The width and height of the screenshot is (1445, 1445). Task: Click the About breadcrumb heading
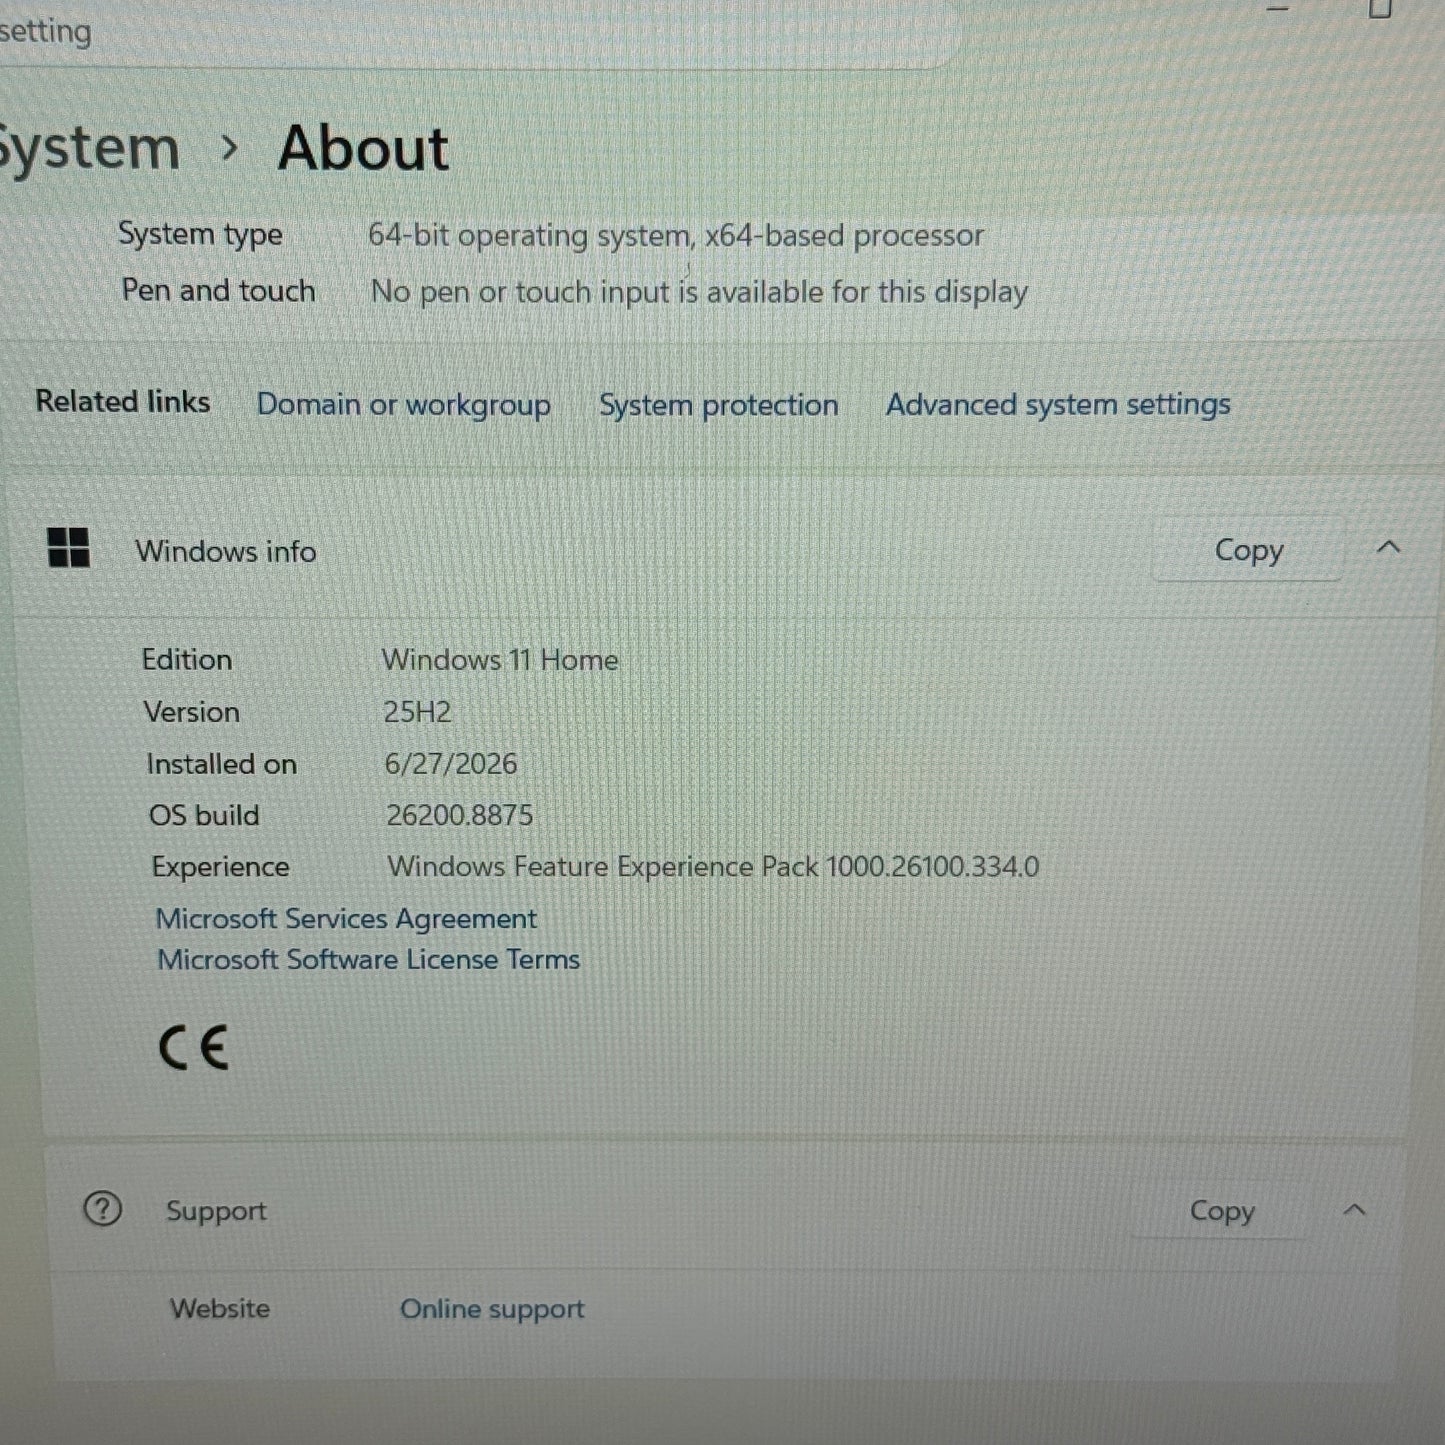pyautogui.click(x=363, y=148)
